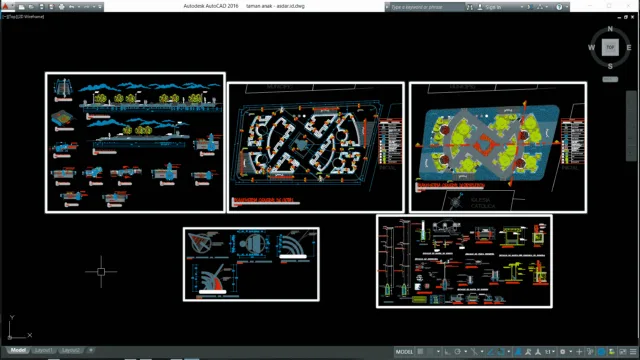Click the elevations and sections drawing sheet

click(x=135, y=142)
